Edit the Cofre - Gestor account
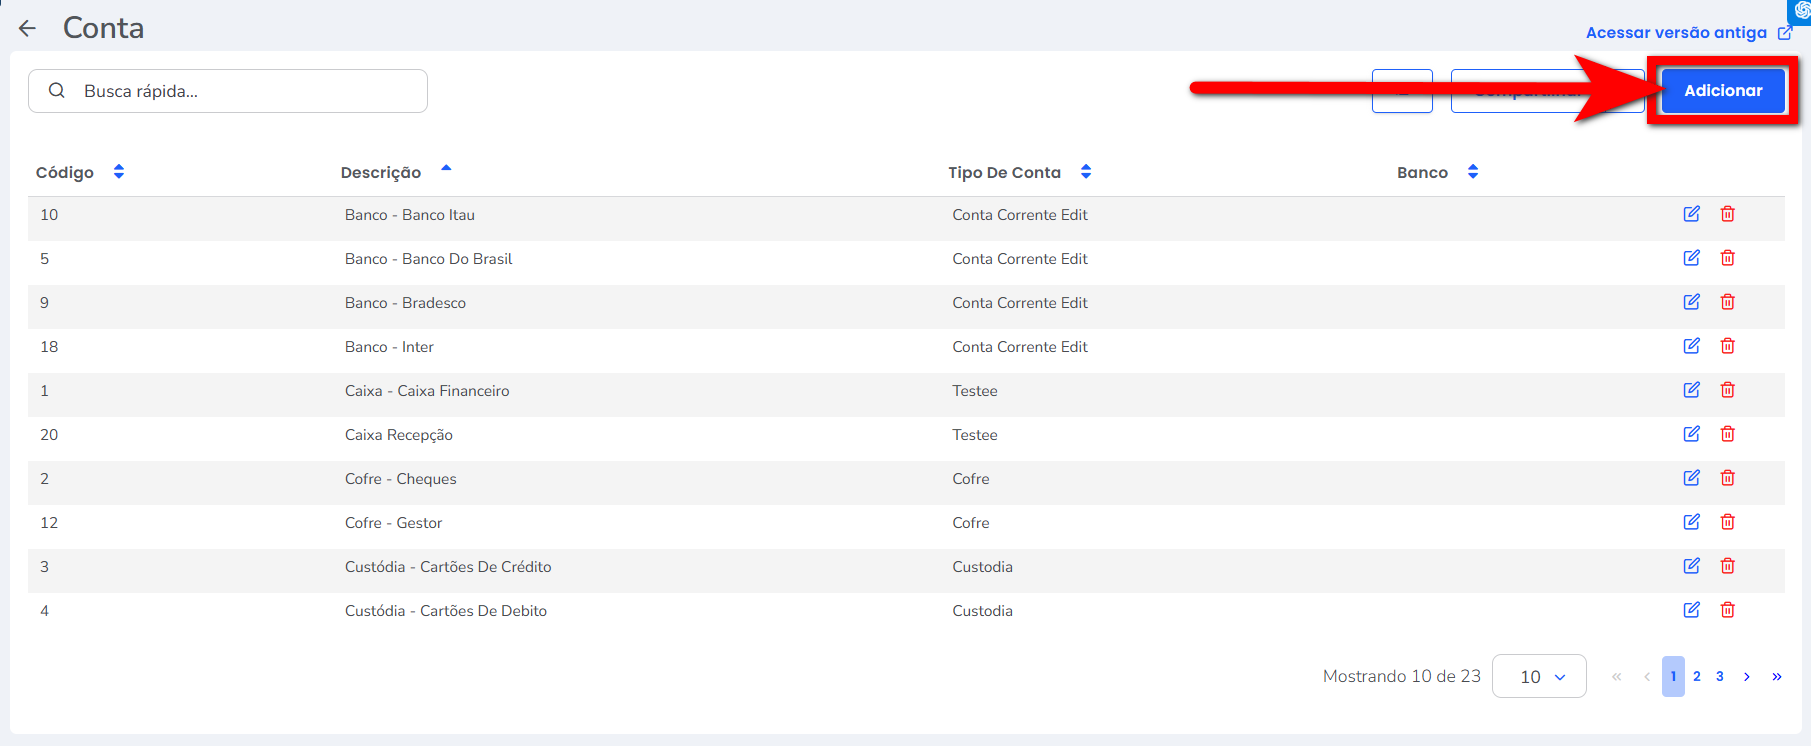 (1691, 522)
